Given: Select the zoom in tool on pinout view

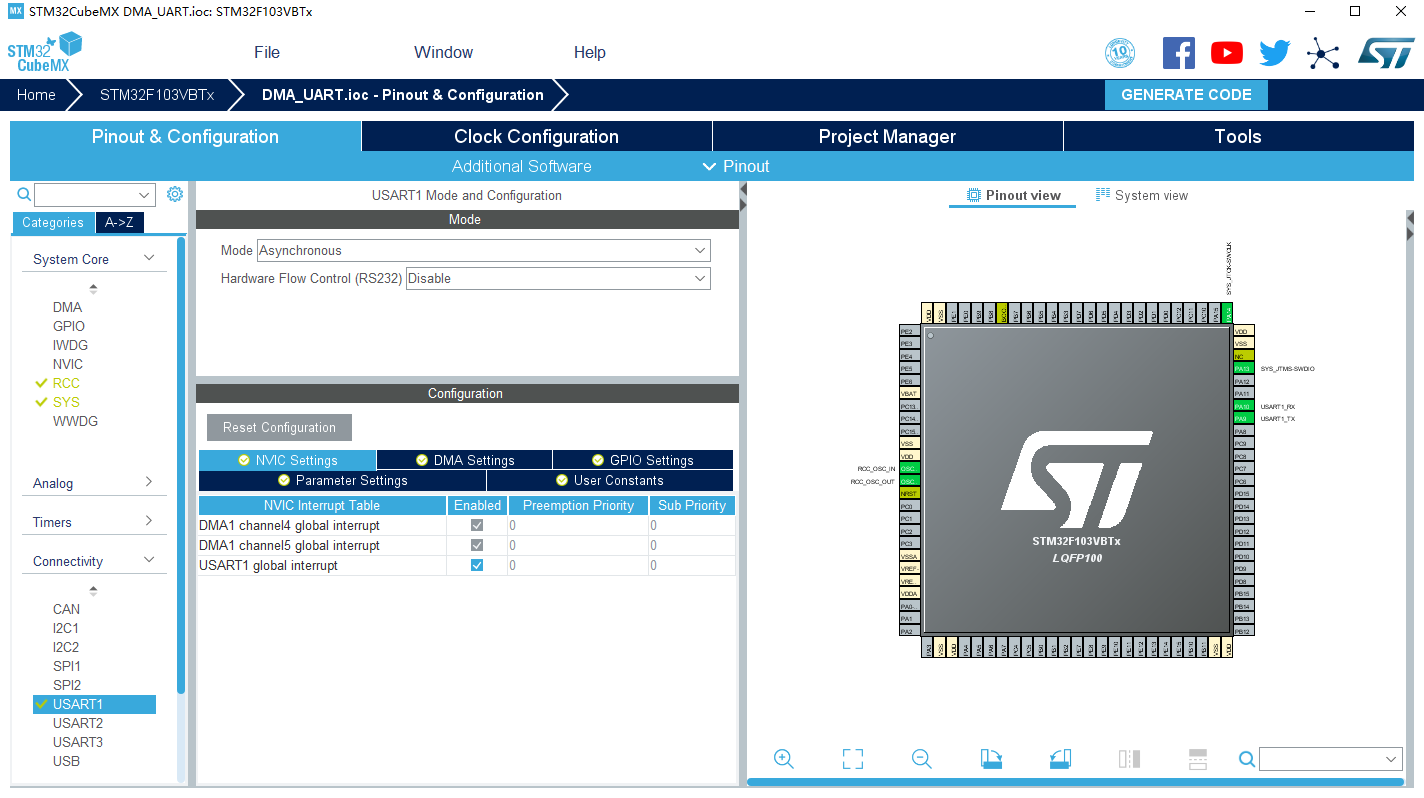Looking at the screenshot, I should (x=784, y=758).
